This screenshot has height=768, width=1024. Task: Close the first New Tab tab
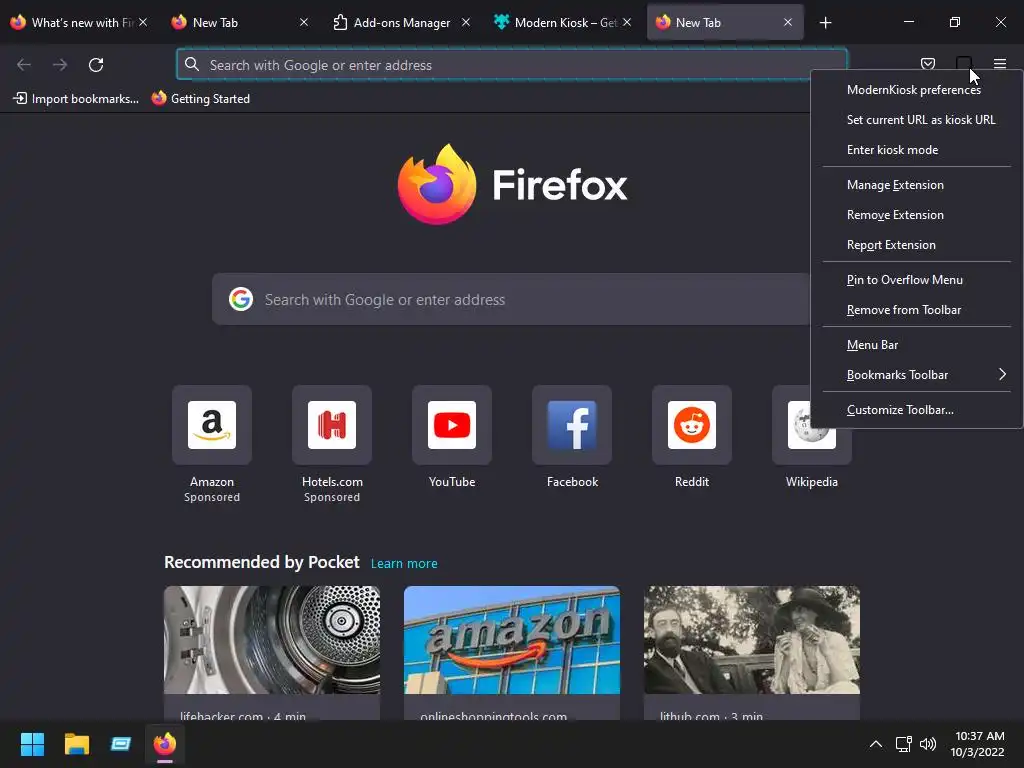pyautogui.click(x=304, y=22)
